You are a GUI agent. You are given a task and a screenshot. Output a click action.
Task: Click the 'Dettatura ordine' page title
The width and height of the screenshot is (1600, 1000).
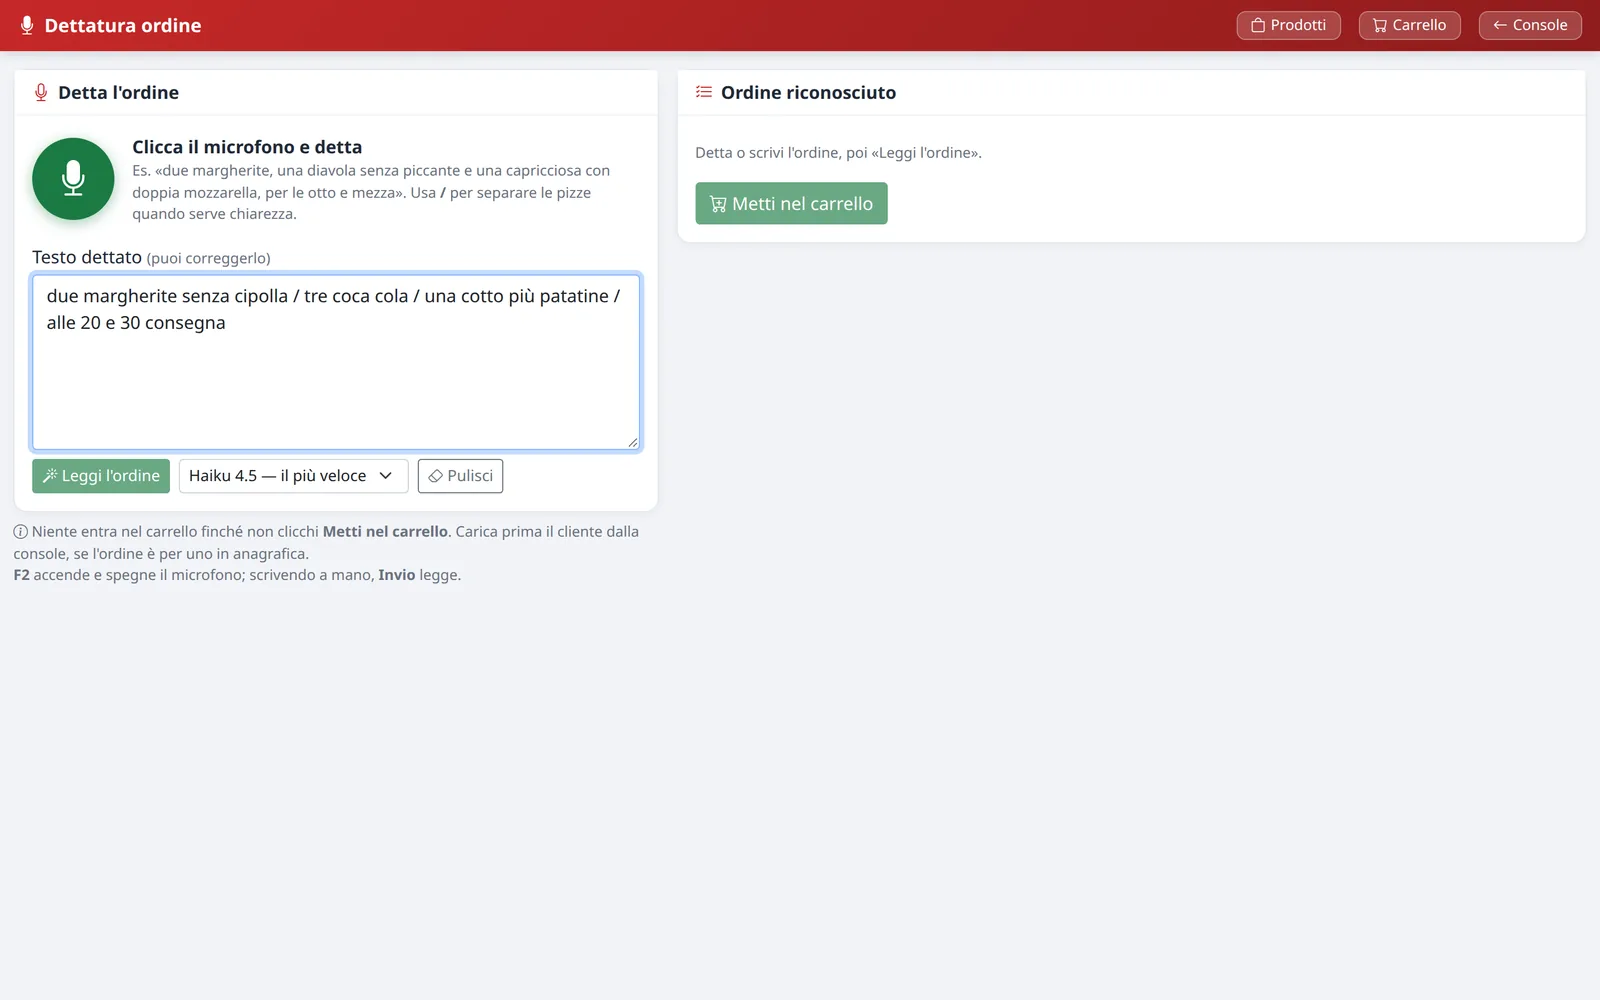[x=123, y=25]
